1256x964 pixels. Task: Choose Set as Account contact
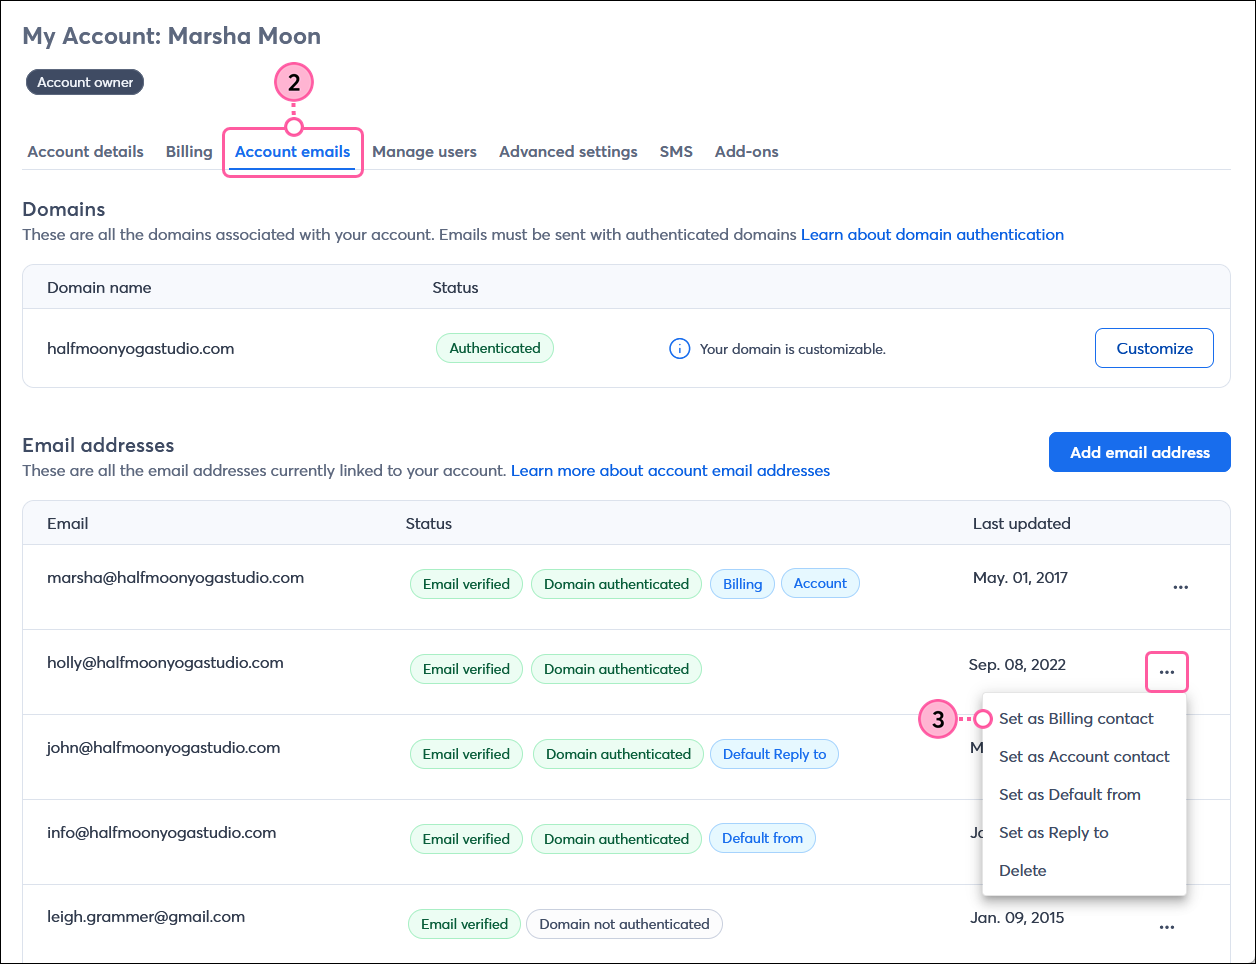click(x=1084, y=757)
